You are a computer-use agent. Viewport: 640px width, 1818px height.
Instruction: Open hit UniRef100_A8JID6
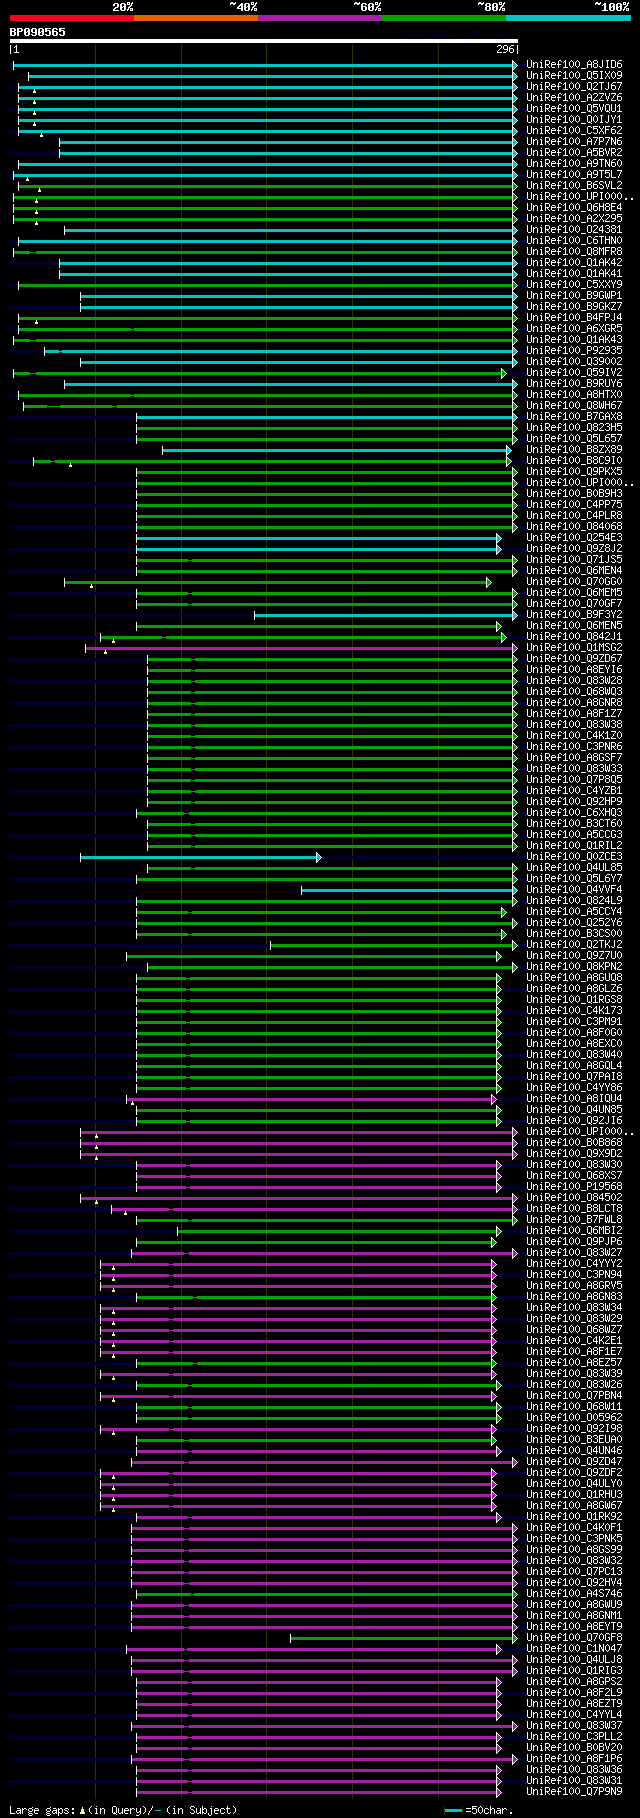pyautogui.click(x=574, y=65)
